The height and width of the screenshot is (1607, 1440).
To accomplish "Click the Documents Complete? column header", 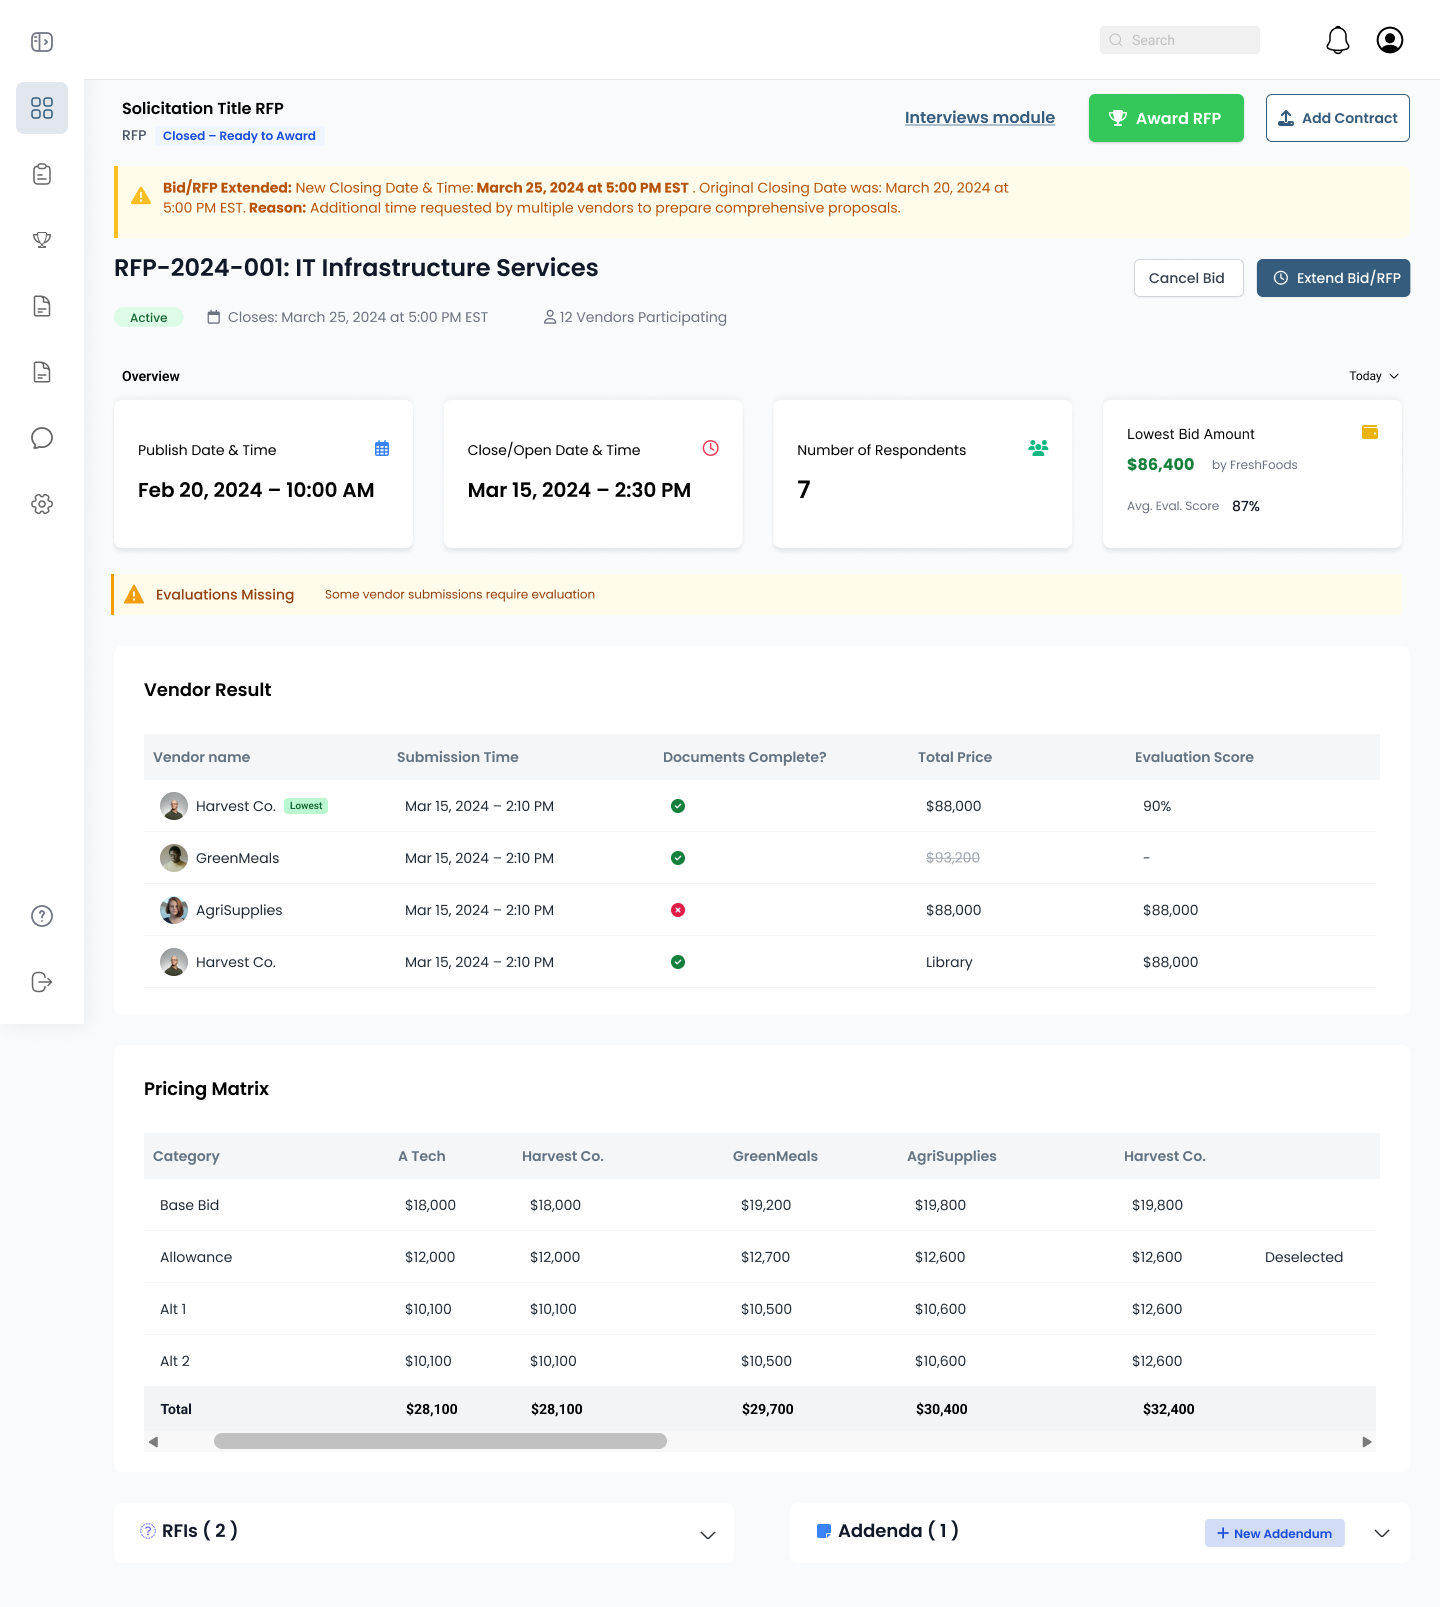I will tap(745, 757).
